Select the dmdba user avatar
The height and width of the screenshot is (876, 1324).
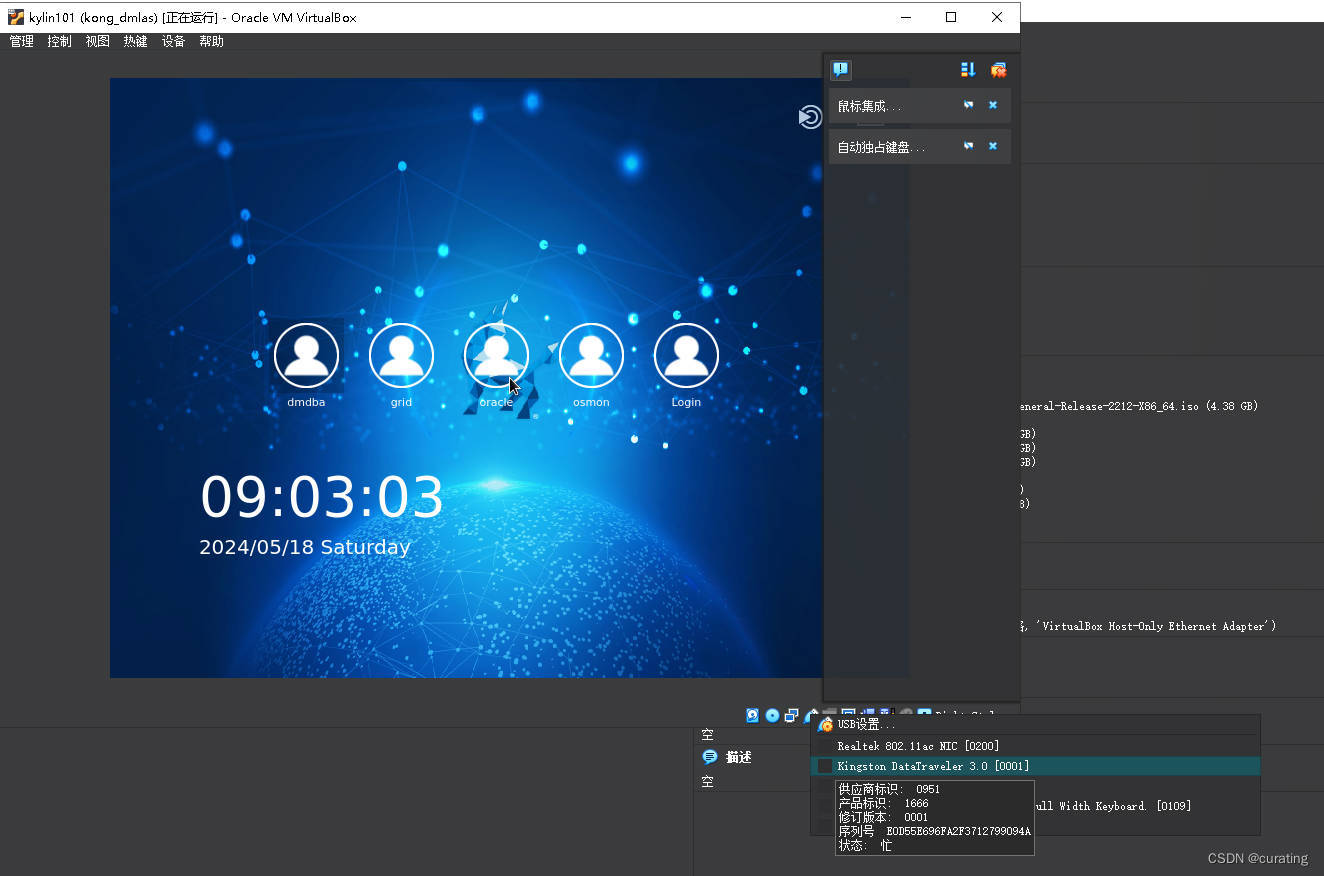[x=306, y=355]
